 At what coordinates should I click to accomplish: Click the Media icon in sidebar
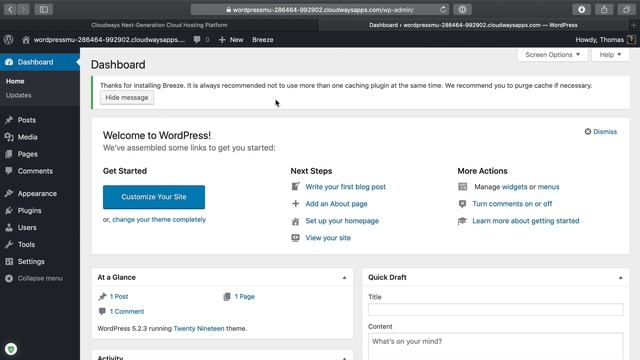9,137
